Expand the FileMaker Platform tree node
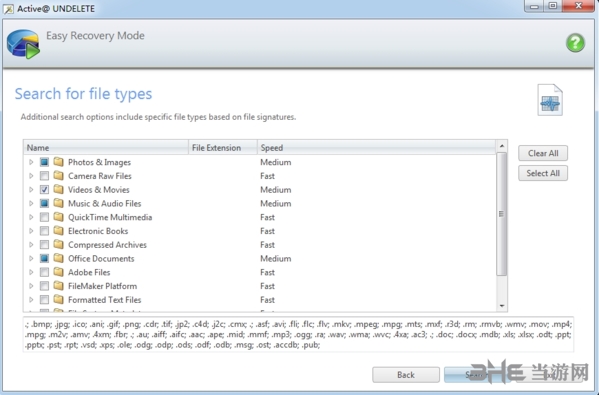 (31, 286)
